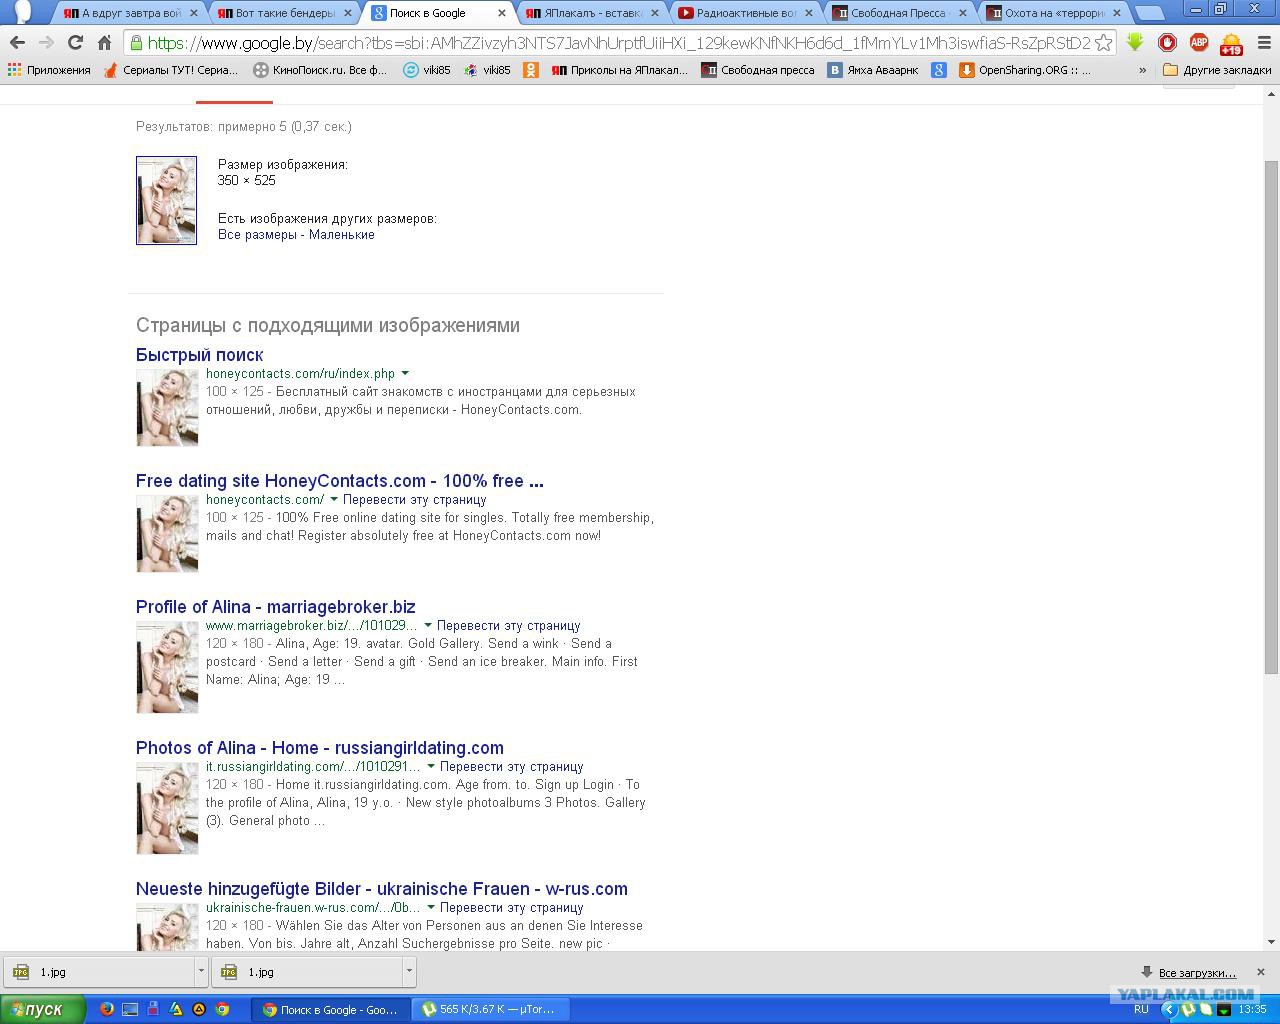The image size is (1280, 1024).
Task: Expand options arrow for ukrainische-frauen.w-rus.com result
Action: [431, 908]
